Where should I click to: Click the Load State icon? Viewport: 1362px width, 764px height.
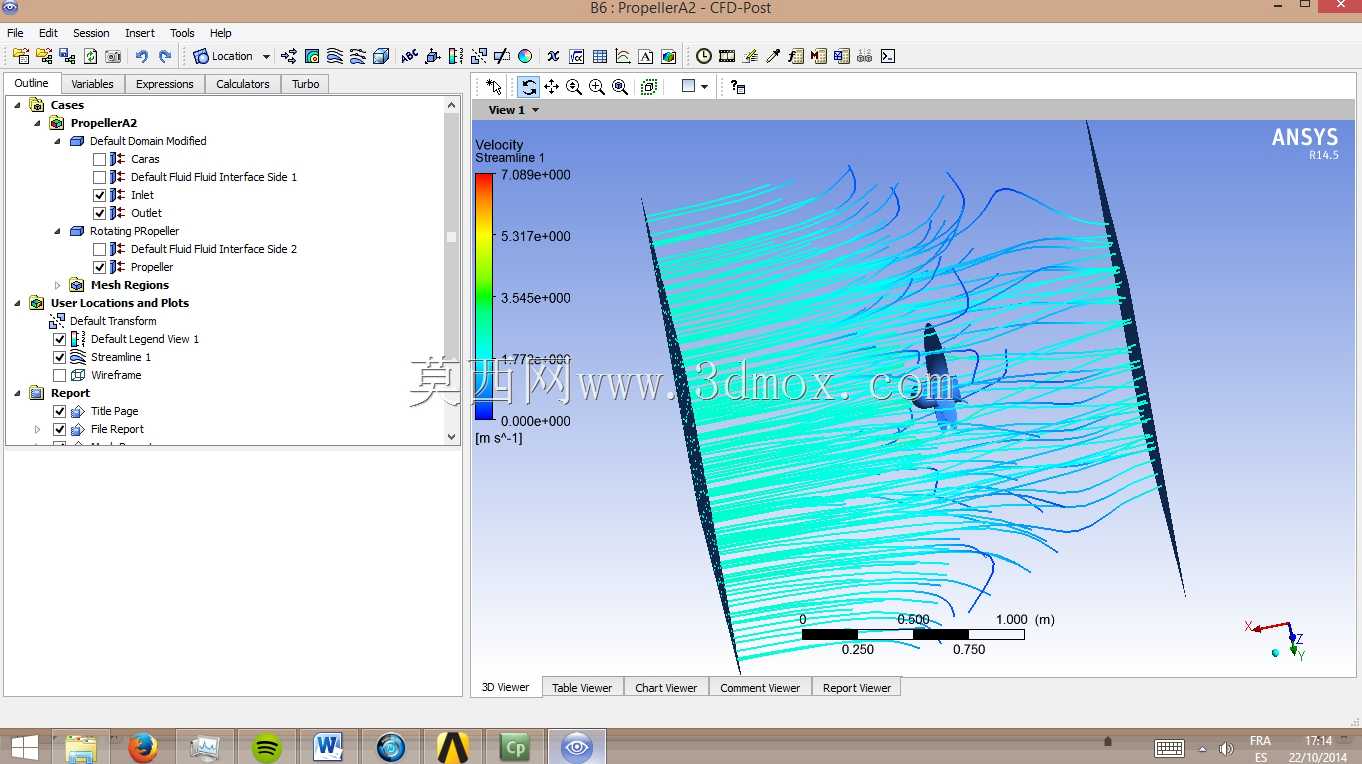point(44,56)
